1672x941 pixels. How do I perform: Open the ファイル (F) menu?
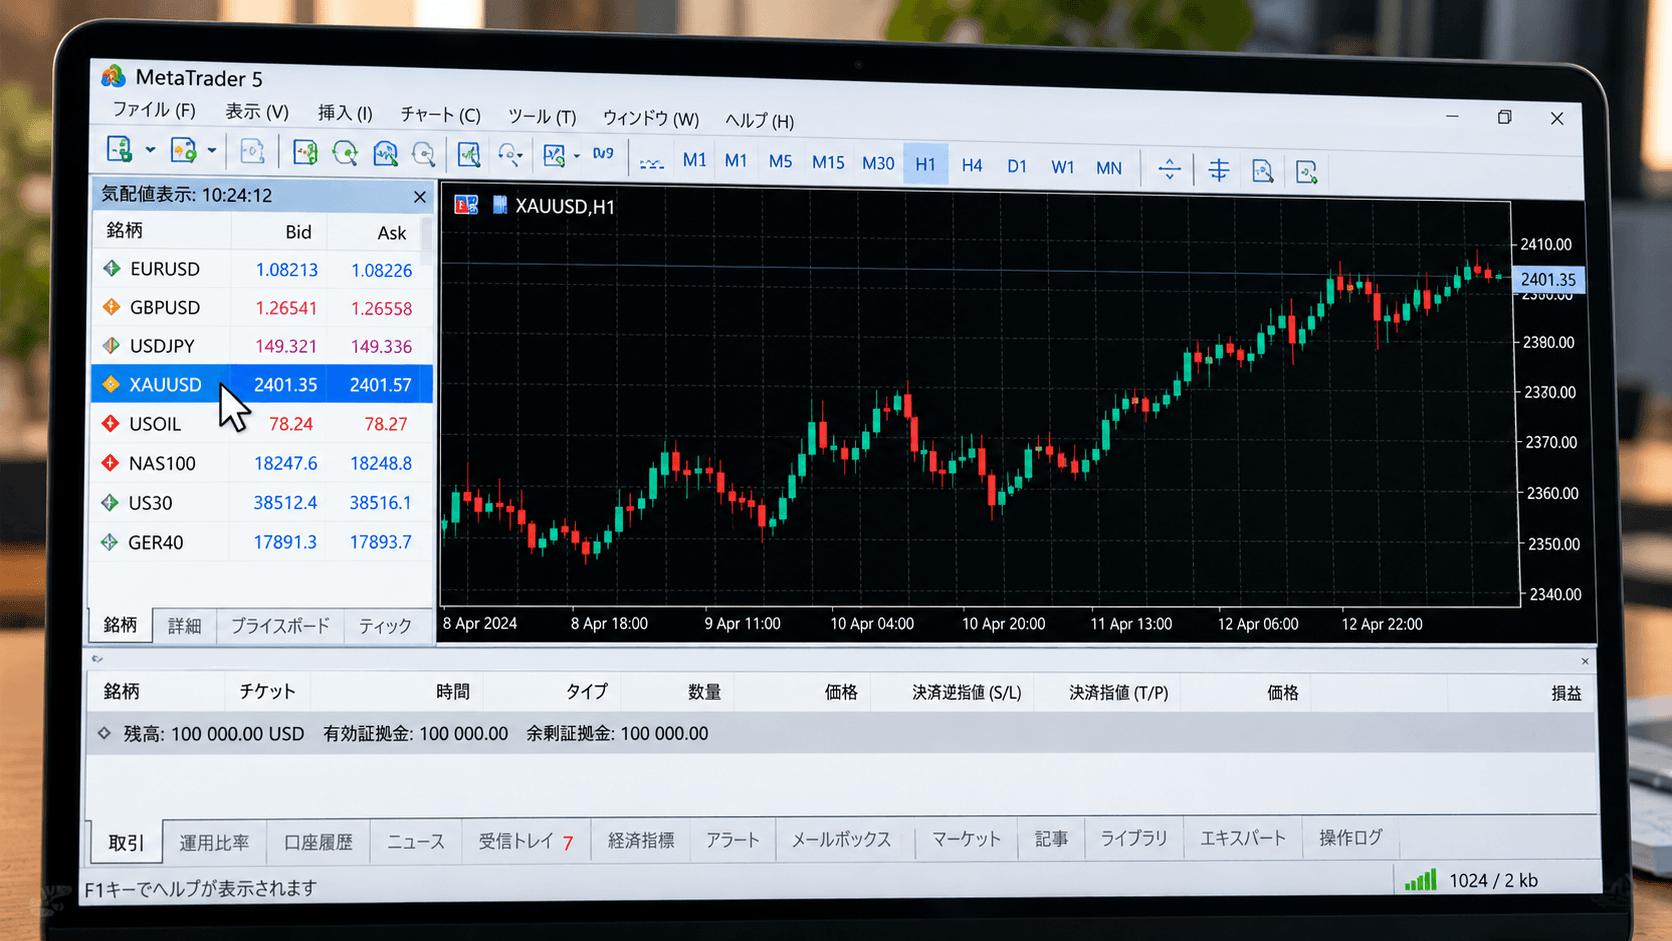coord(154,110)
